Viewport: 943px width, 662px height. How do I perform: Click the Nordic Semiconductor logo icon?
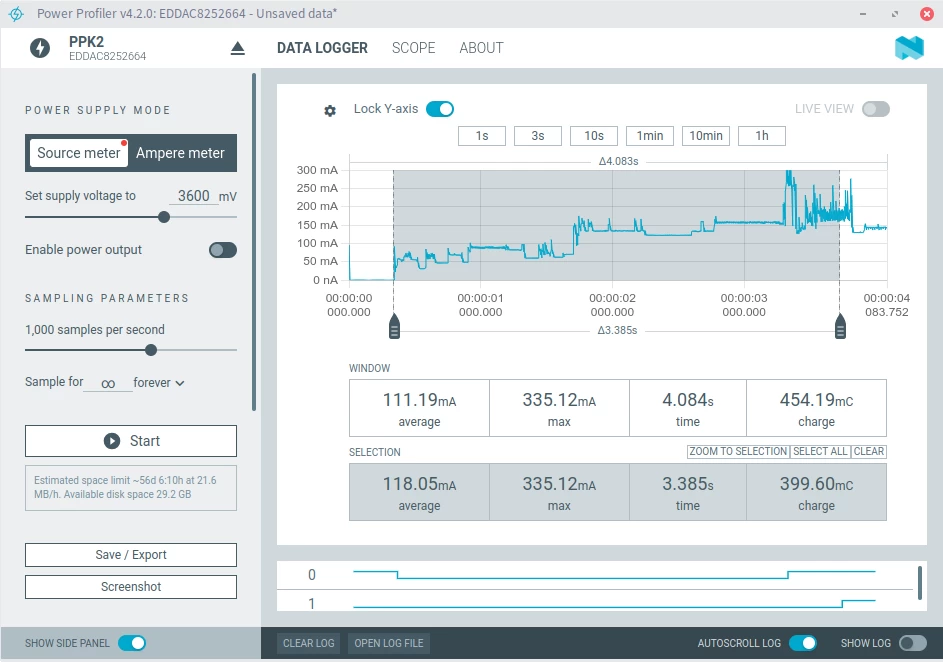pos(908,48)
